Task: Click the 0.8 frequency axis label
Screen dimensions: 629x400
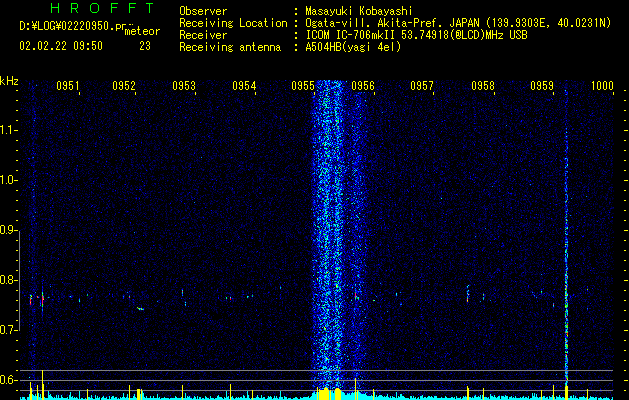Action: [x=8, y=280]
